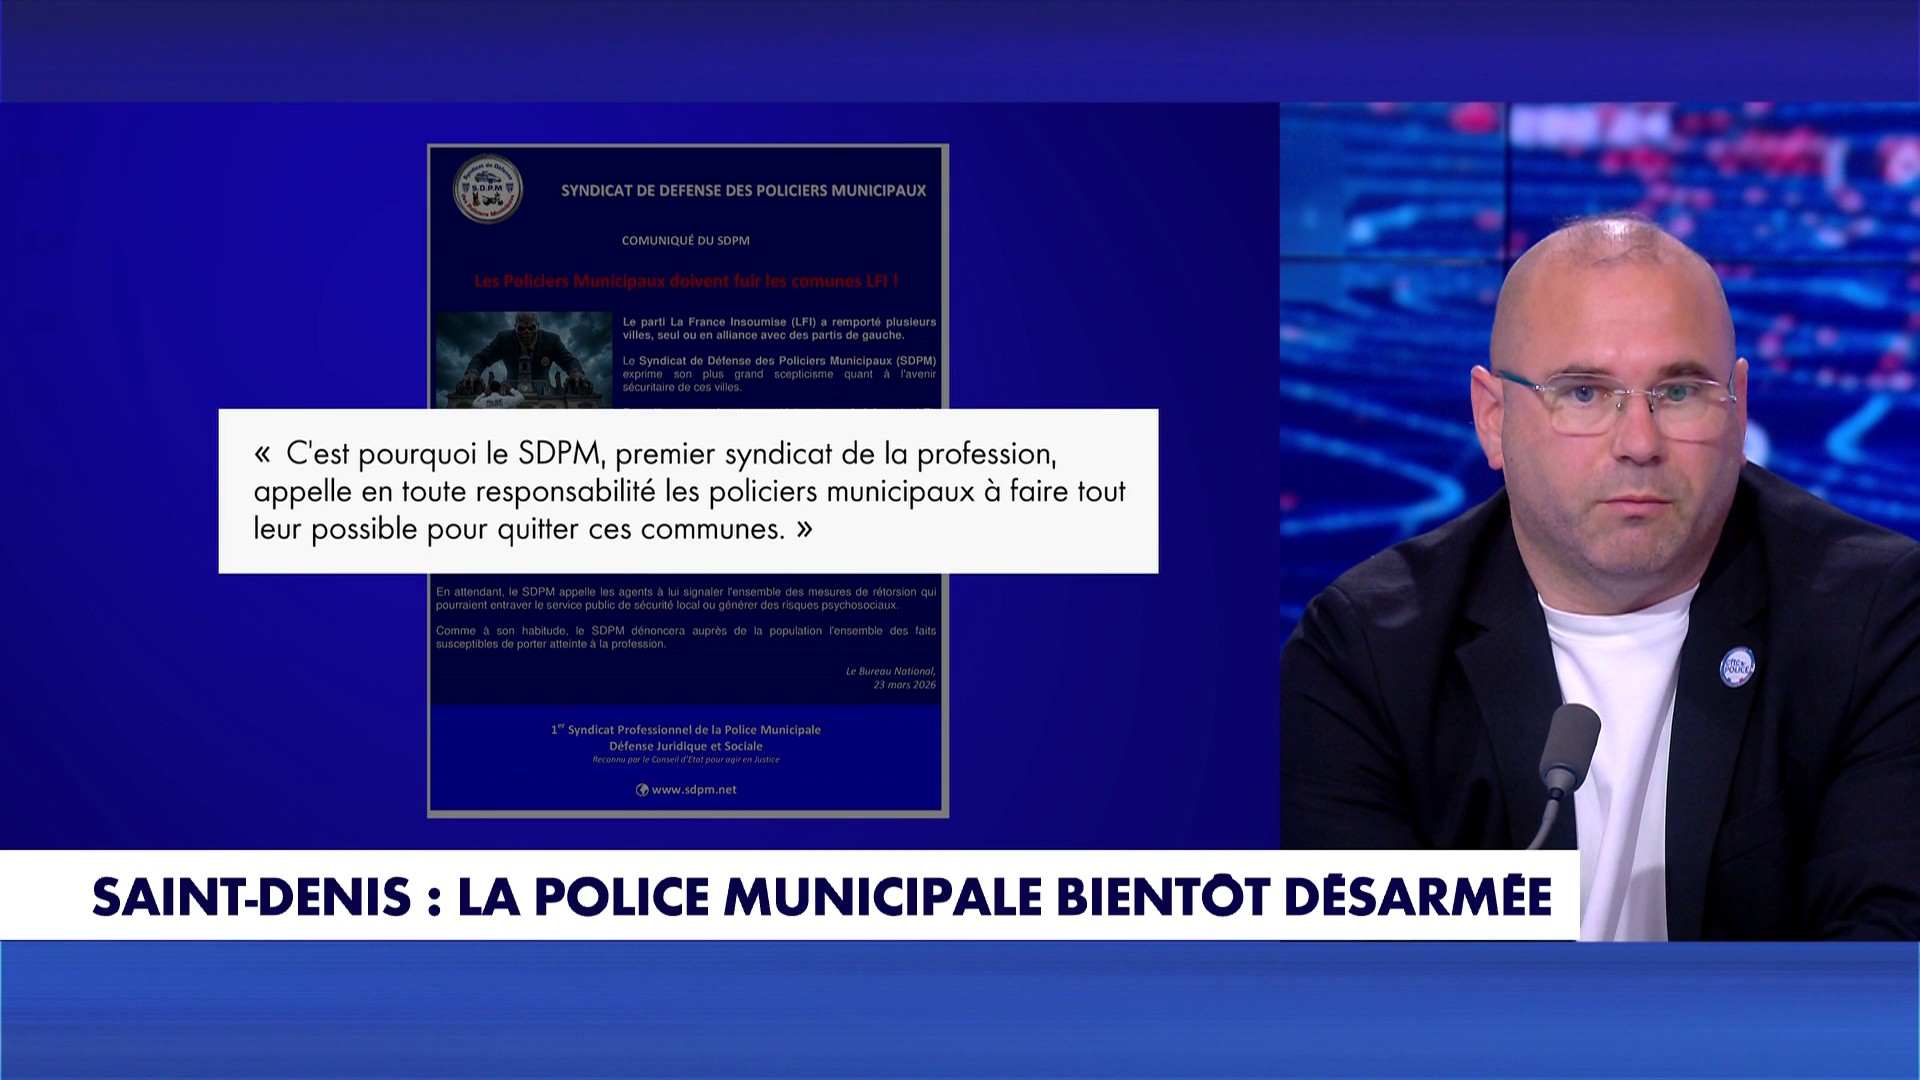Click the SDPM round logo on the document

coord(488,188)
